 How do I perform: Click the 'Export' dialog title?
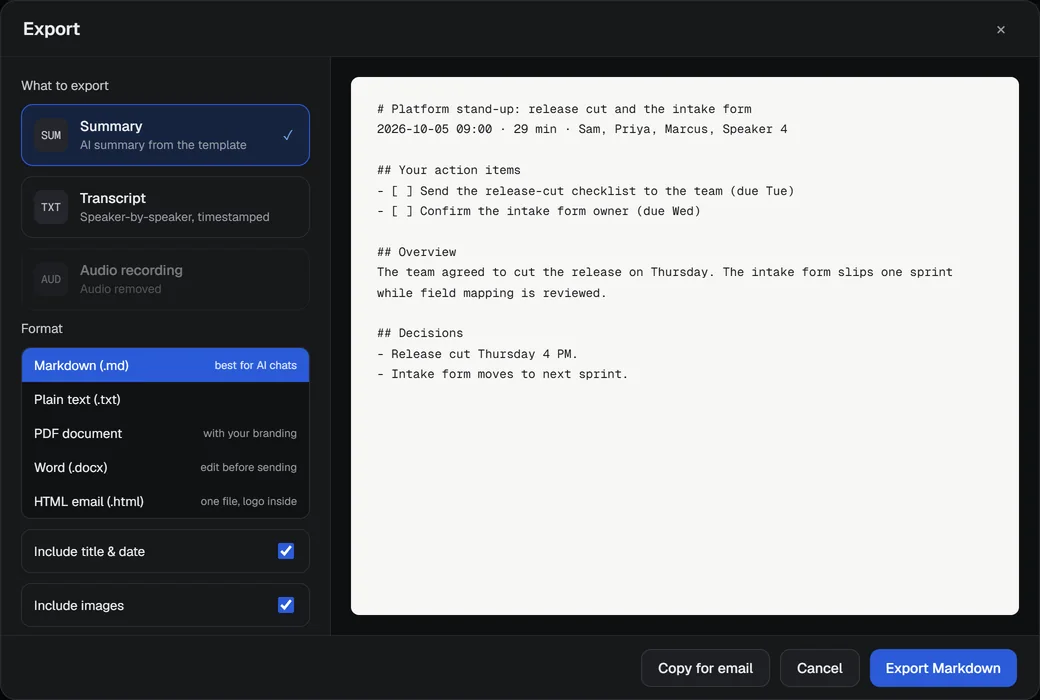(52, 29)
